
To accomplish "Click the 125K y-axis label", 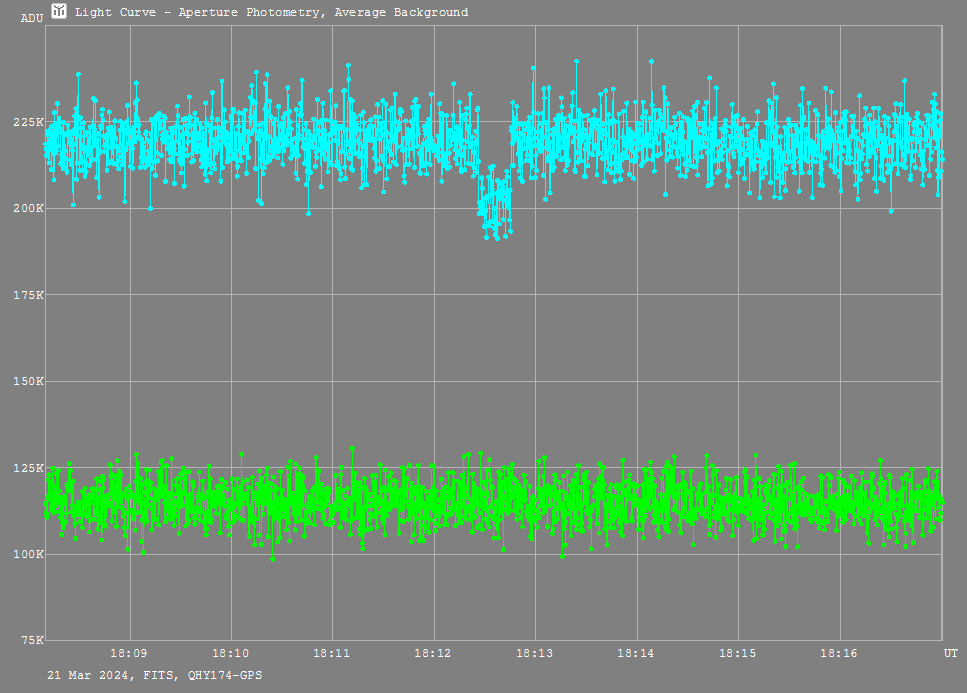I will pos(28,468).
